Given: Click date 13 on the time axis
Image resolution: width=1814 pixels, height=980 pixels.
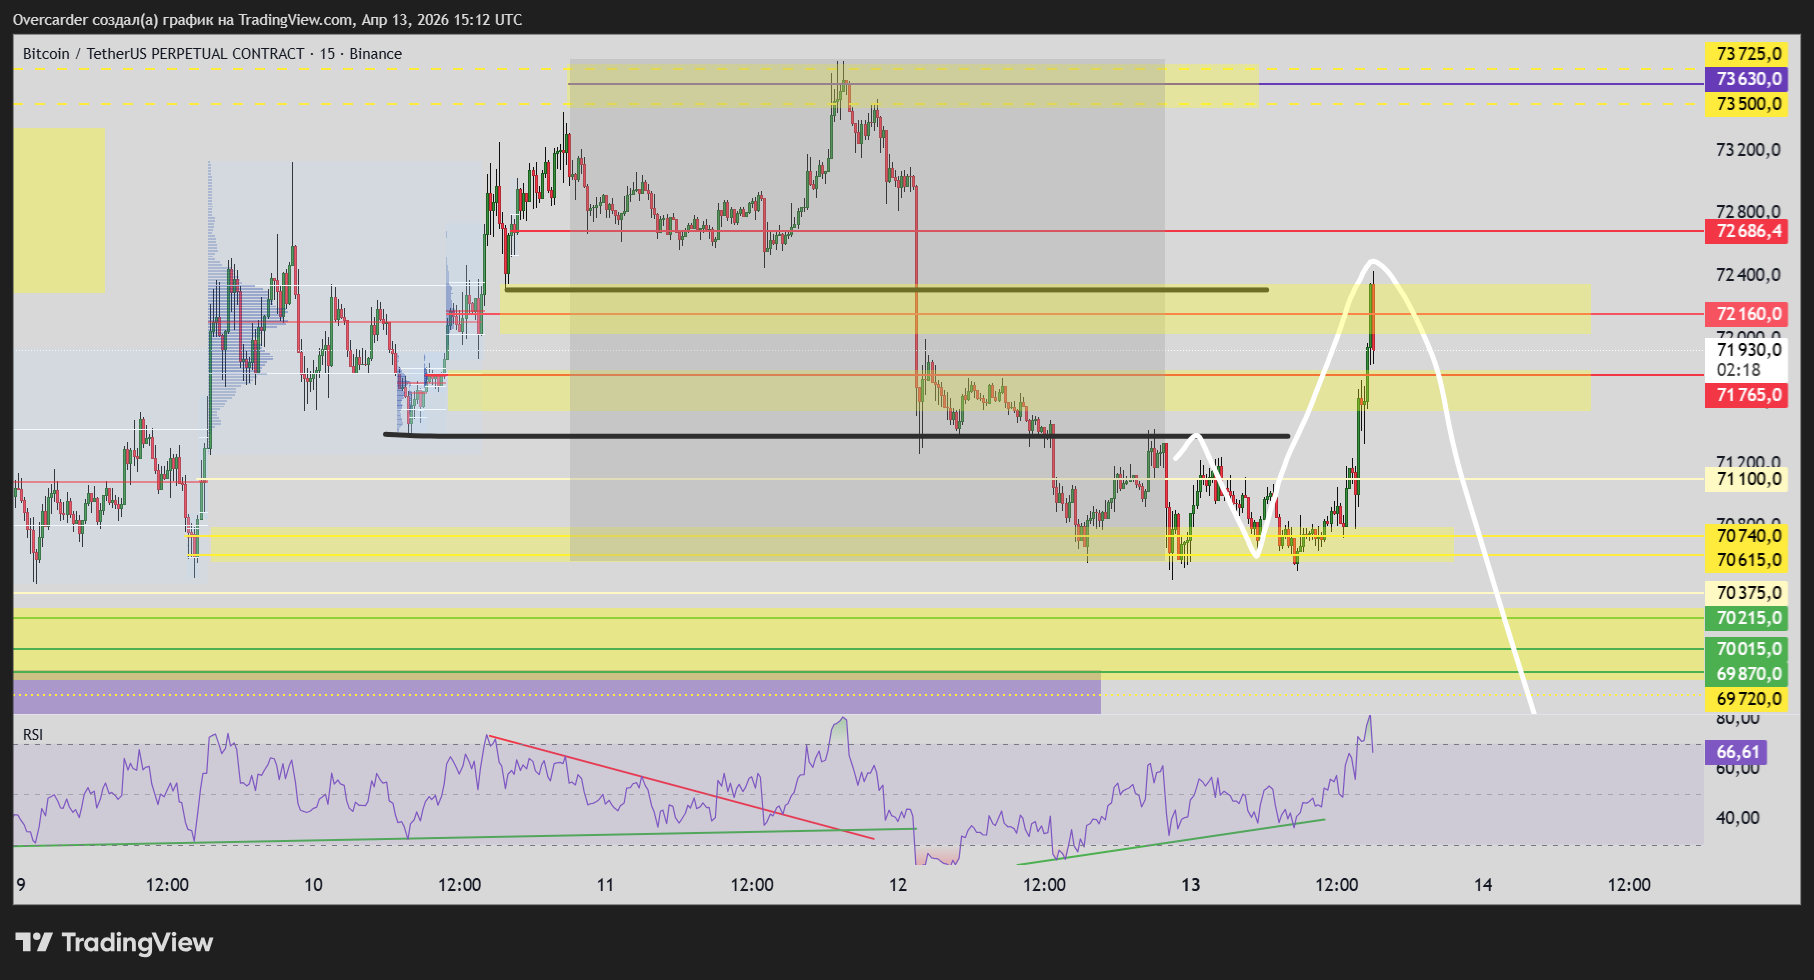Looking at the screenshot, I should tap(1190, 885).
